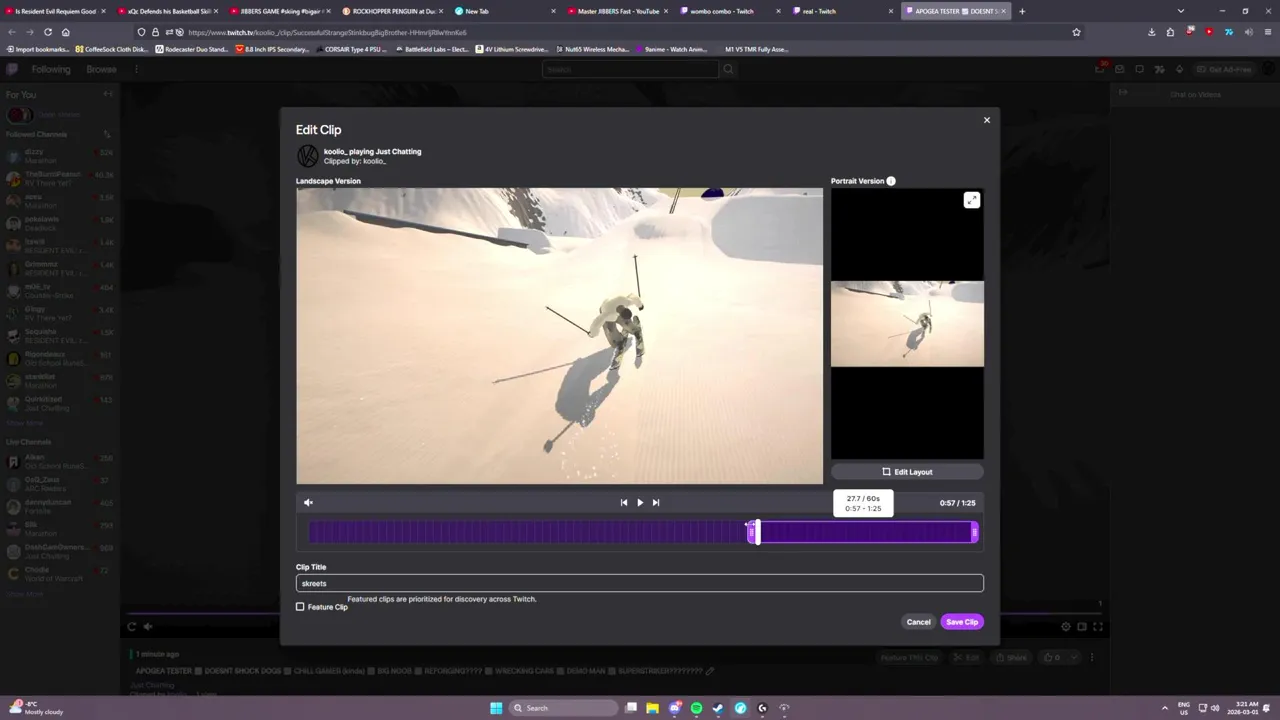This screenshot has width=1280, height=720.
Task: Open Rodecaster Duo Stand bookmark
Action: [192, 49]
